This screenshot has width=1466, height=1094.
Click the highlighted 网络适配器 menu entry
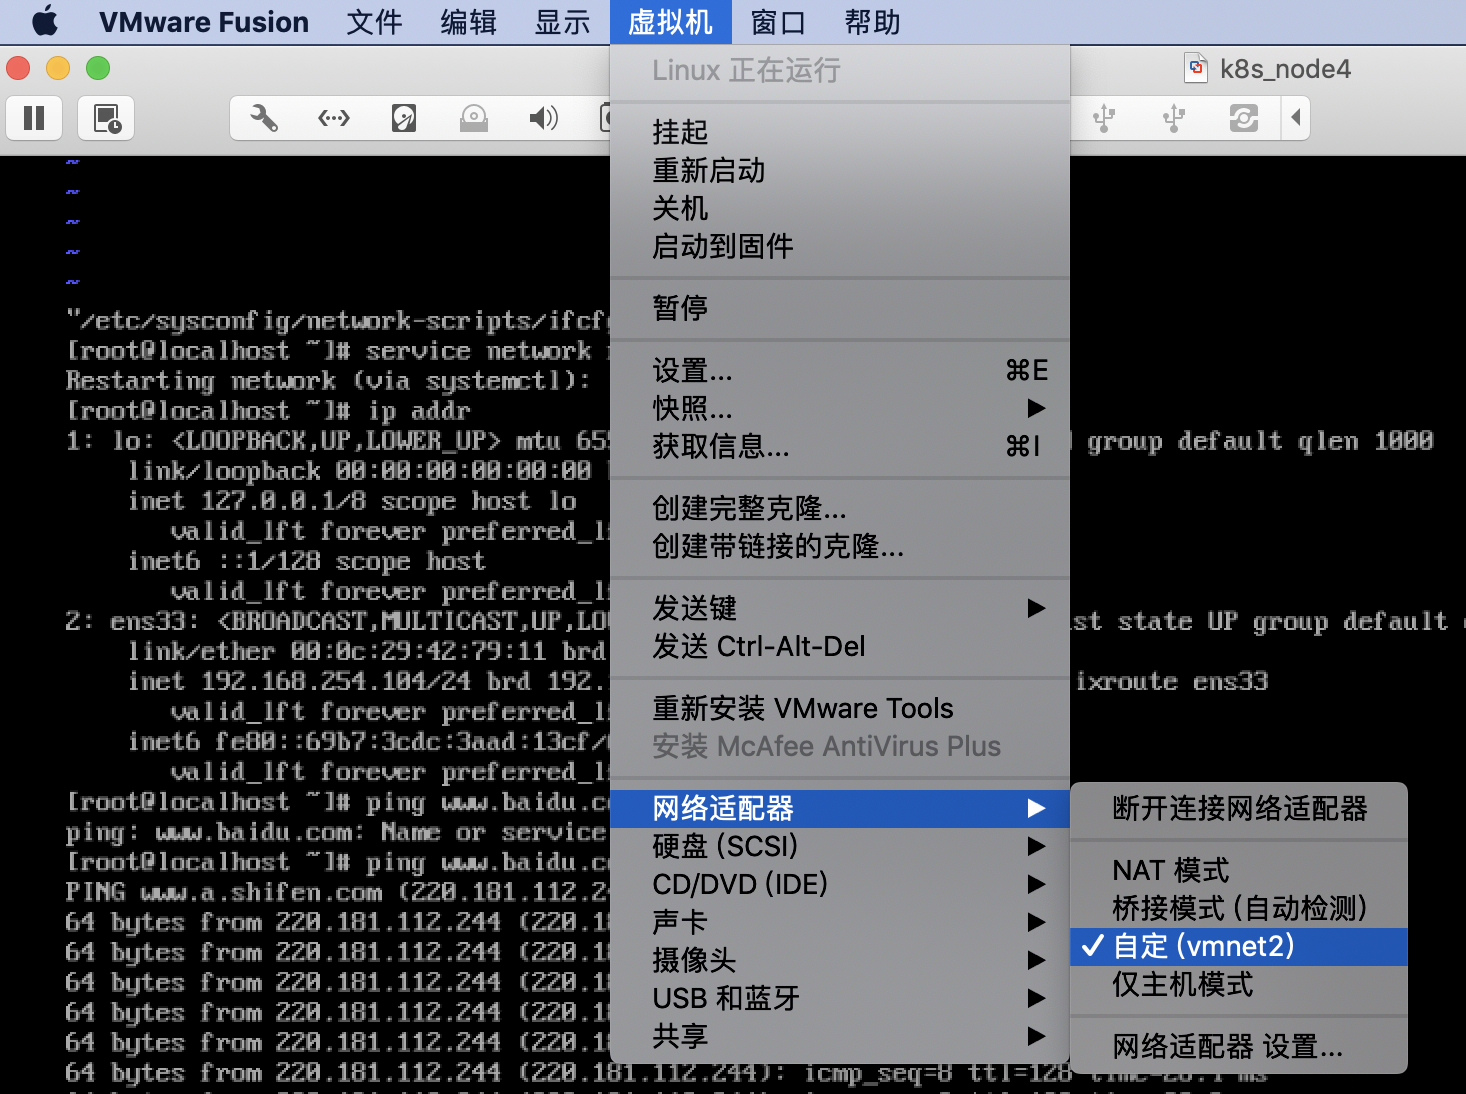(840, 808)
